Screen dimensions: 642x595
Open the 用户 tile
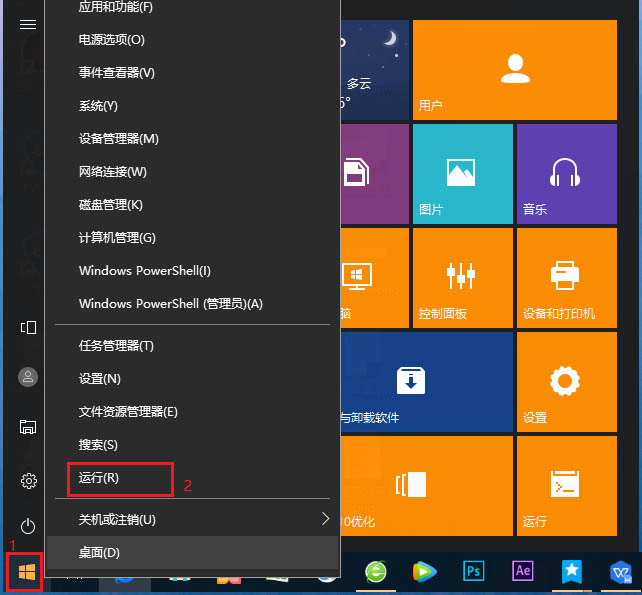coord(514,69)
